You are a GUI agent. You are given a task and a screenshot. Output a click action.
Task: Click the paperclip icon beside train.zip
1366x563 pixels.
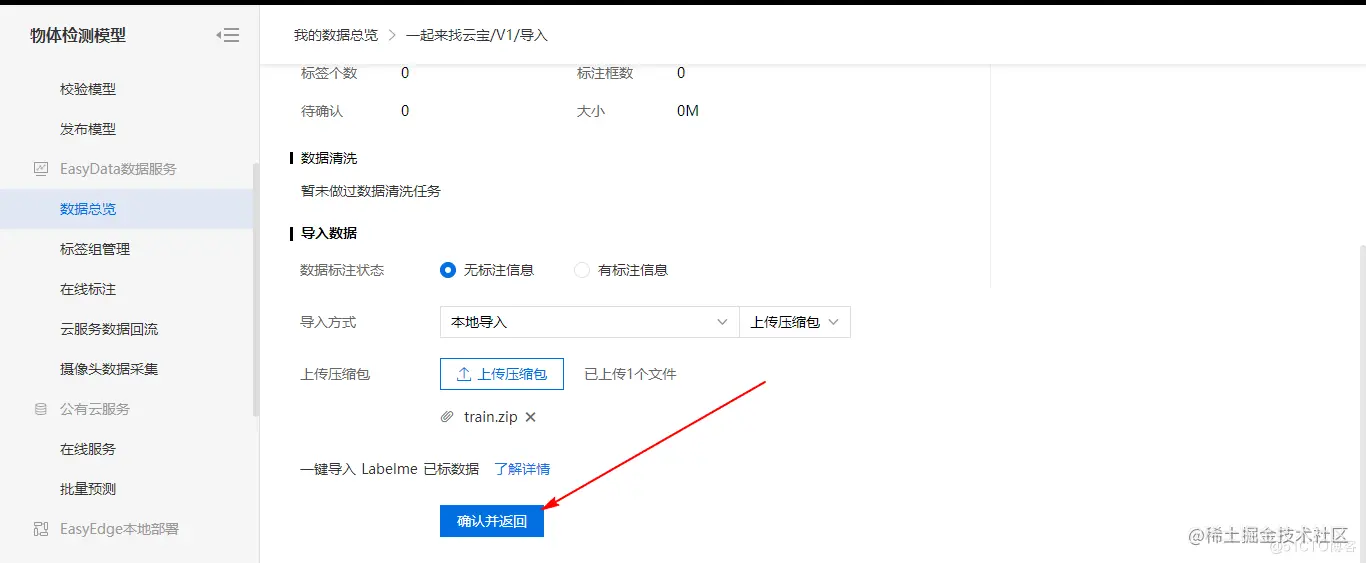coord(448,417)
